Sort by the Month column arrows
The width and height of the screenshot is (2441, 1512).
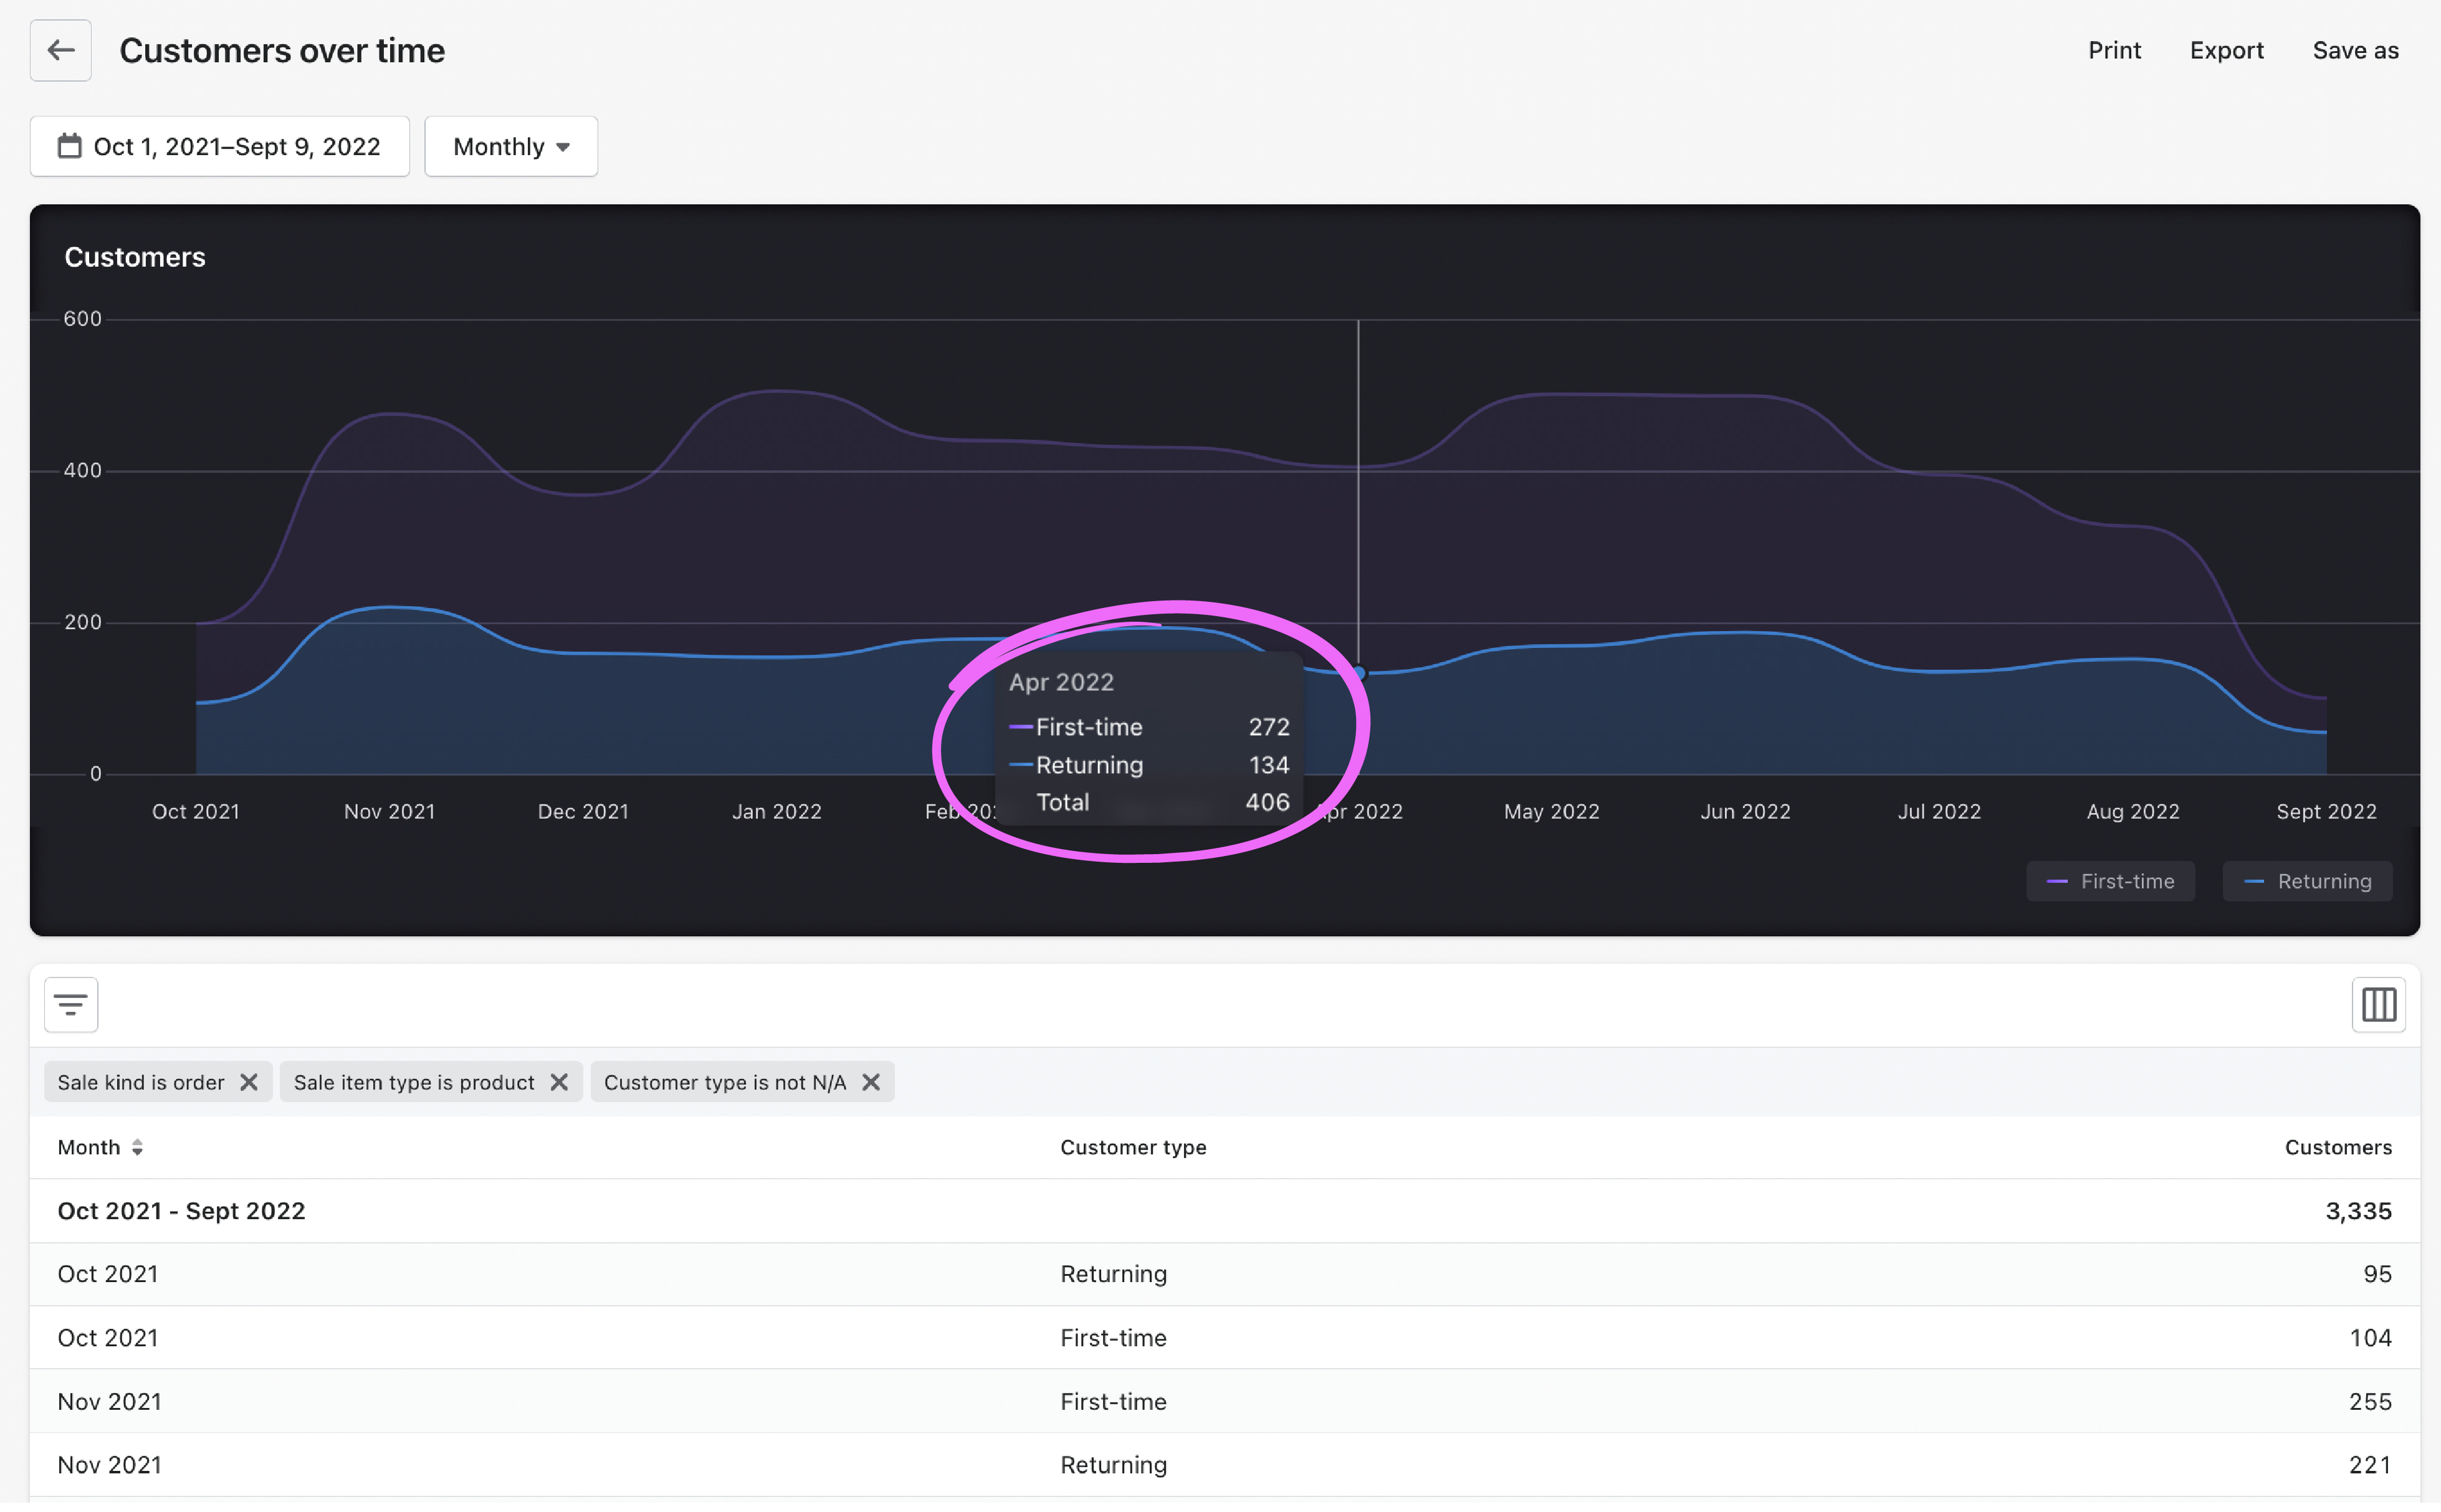coord(138,1148)
